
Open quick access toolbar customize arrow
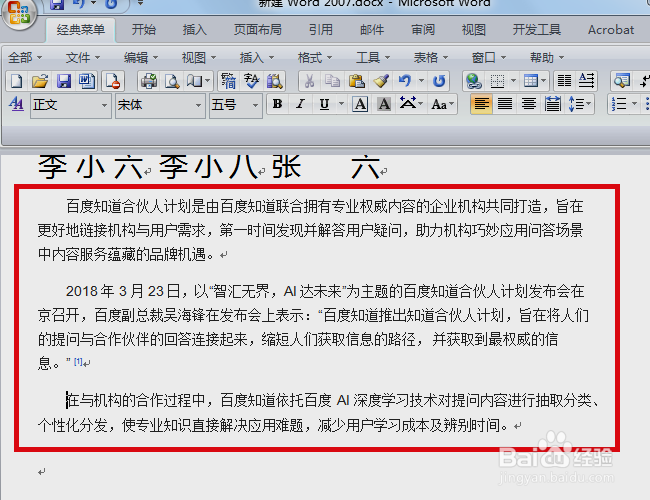[x=141, y=3]
